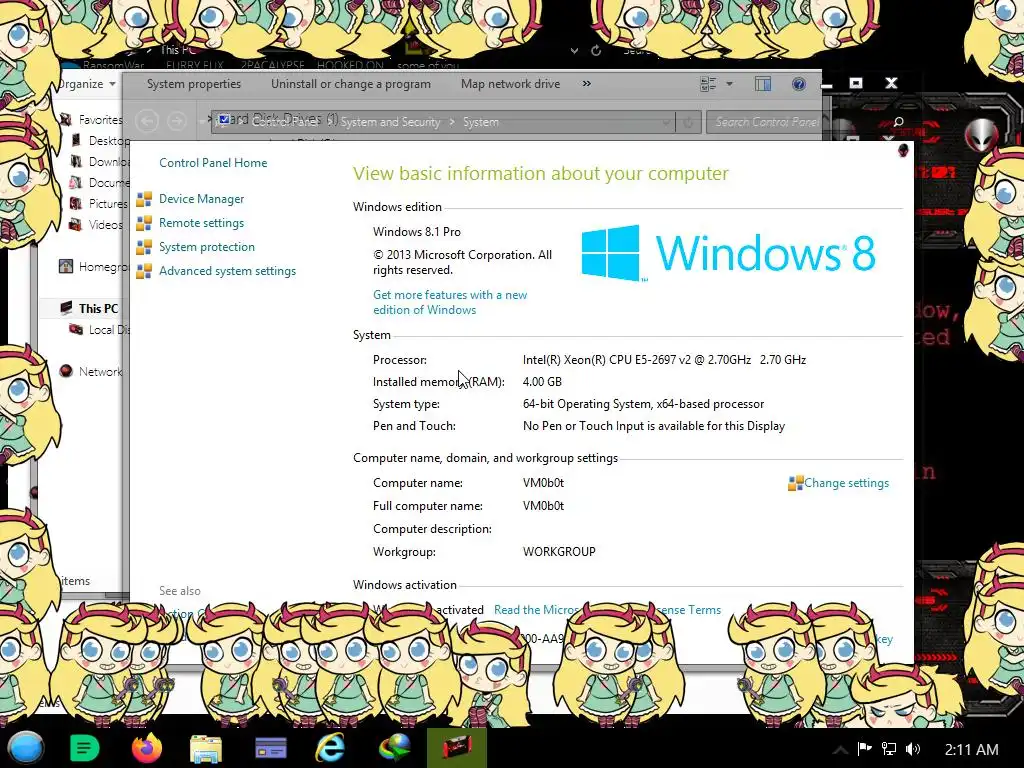Select Favorites in navigation pane

(x=91, y=120)
